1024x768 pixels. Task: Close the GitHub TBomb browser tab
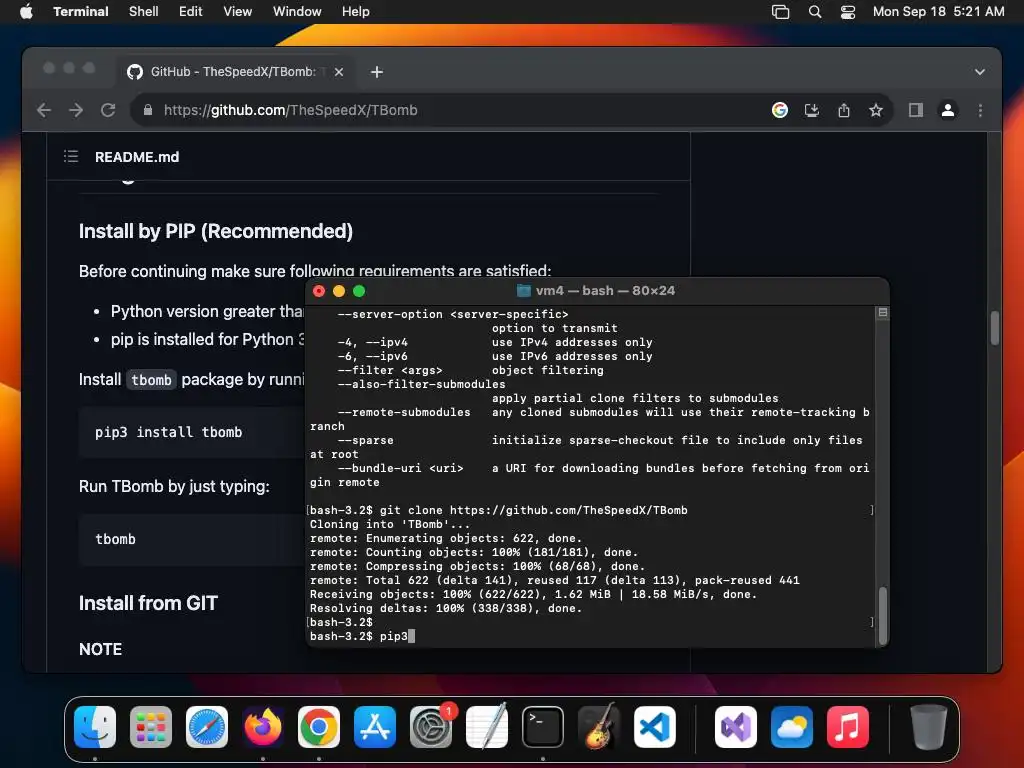click(339, 72)
